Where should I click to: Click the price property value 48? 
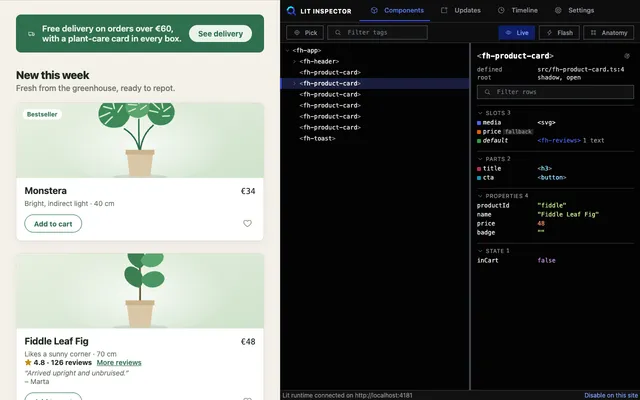point(541,224)
